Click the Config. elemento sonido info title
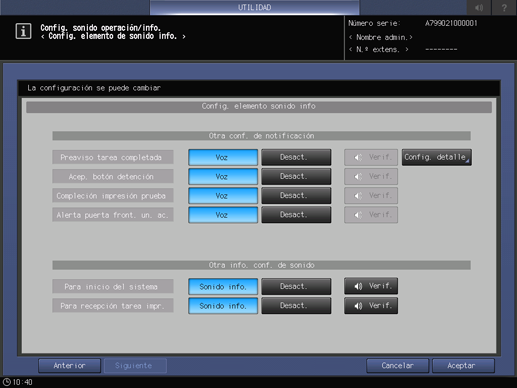517x388 pixels. point(259,106)
